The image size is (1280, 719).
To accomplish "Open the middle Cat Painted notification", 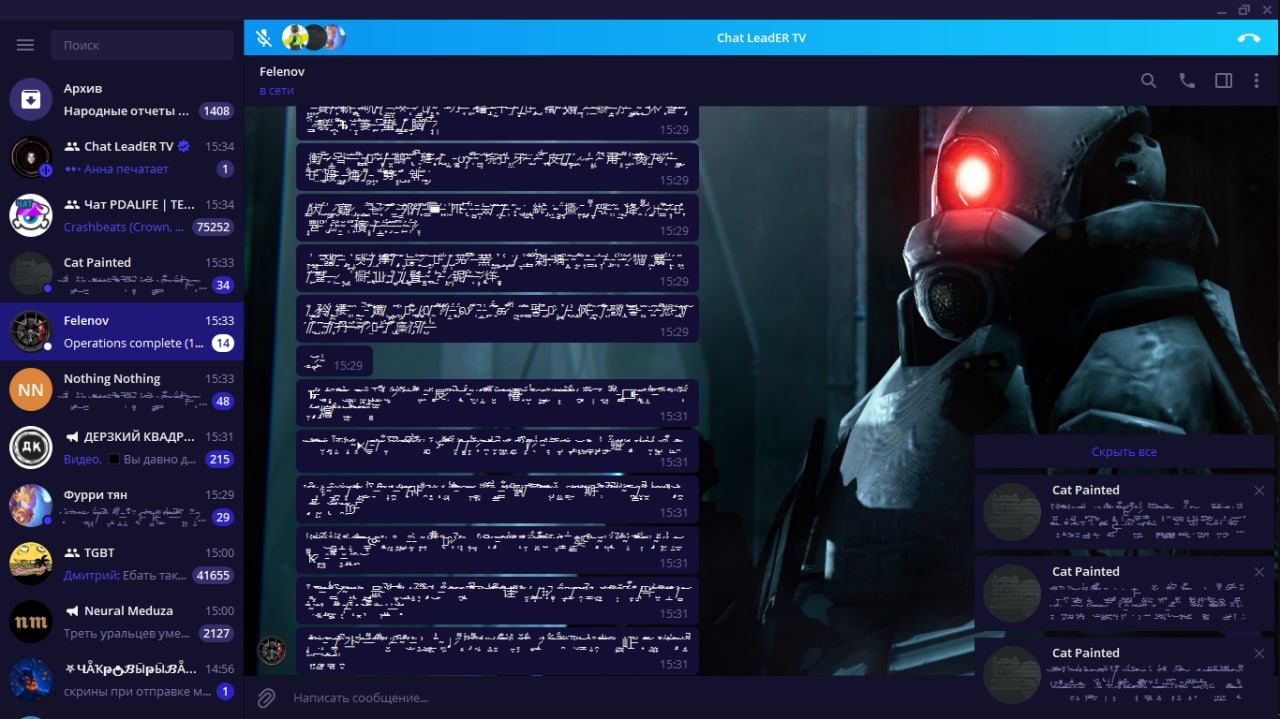I will coord(1124,593).
